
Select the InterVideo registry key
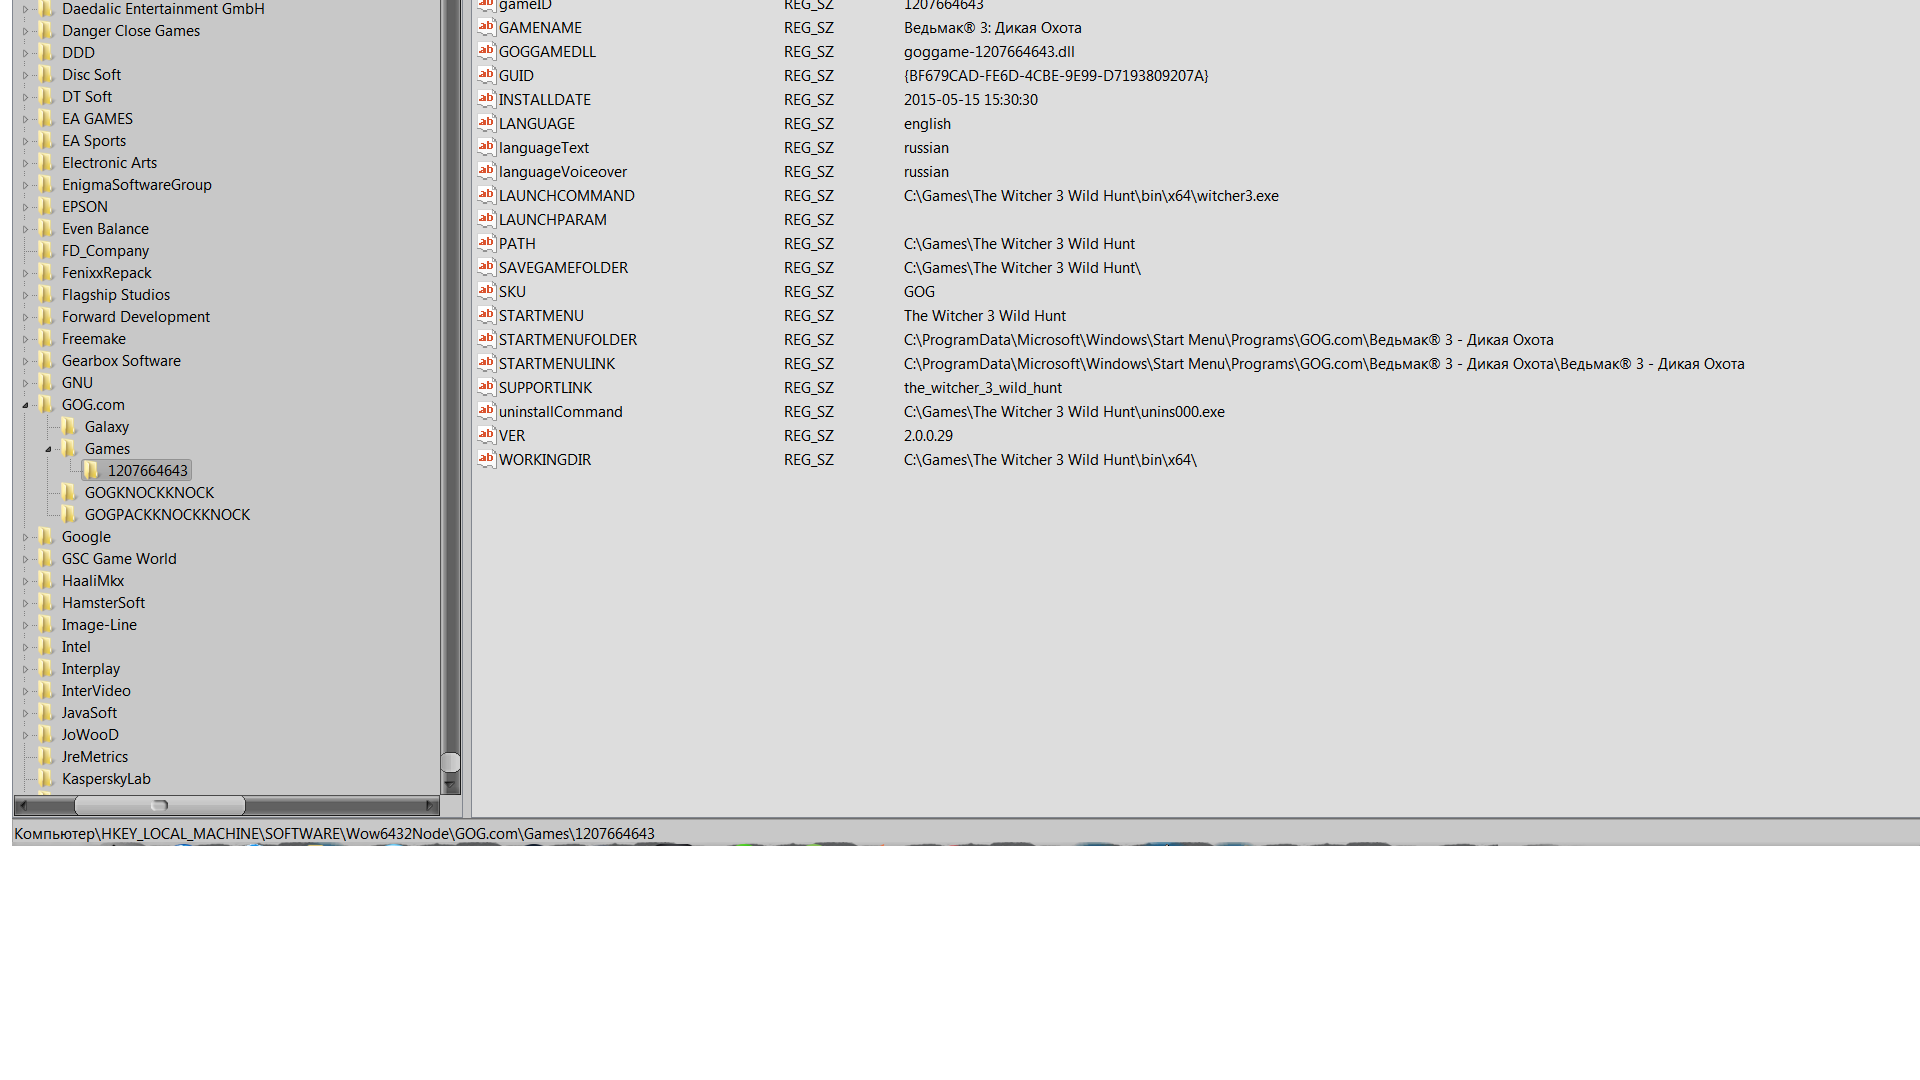[x=95, y=690]
